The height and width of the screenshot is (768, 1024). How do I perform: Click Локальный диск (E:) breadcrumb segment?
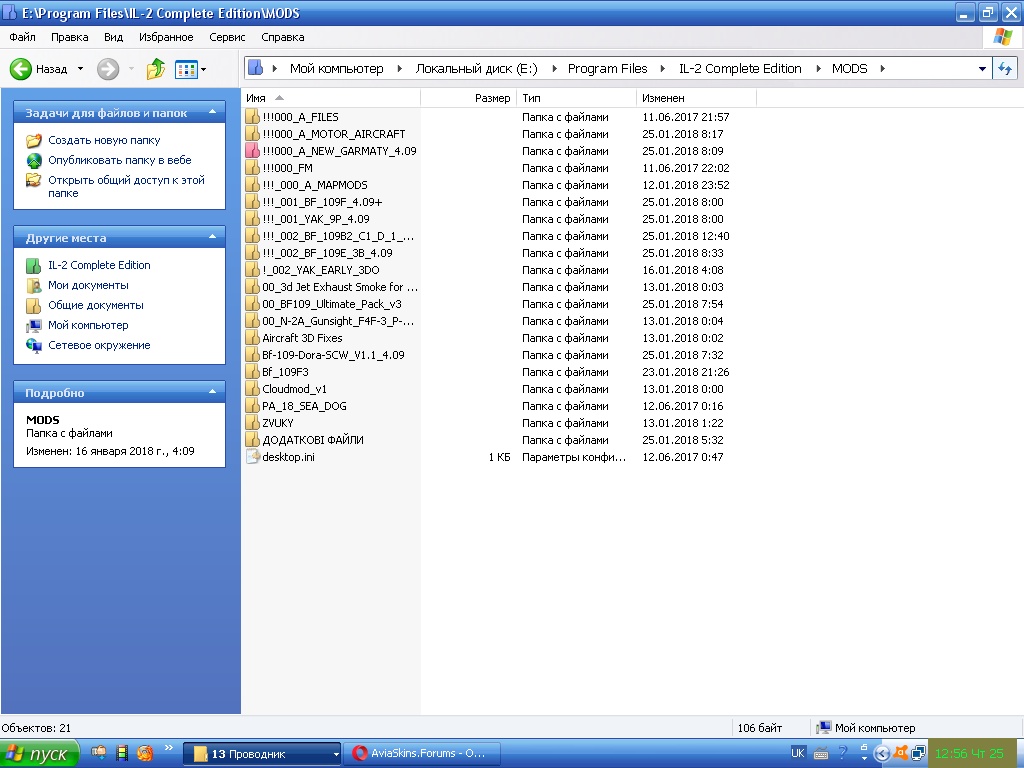pyautogui.click(x=477, y=69)
